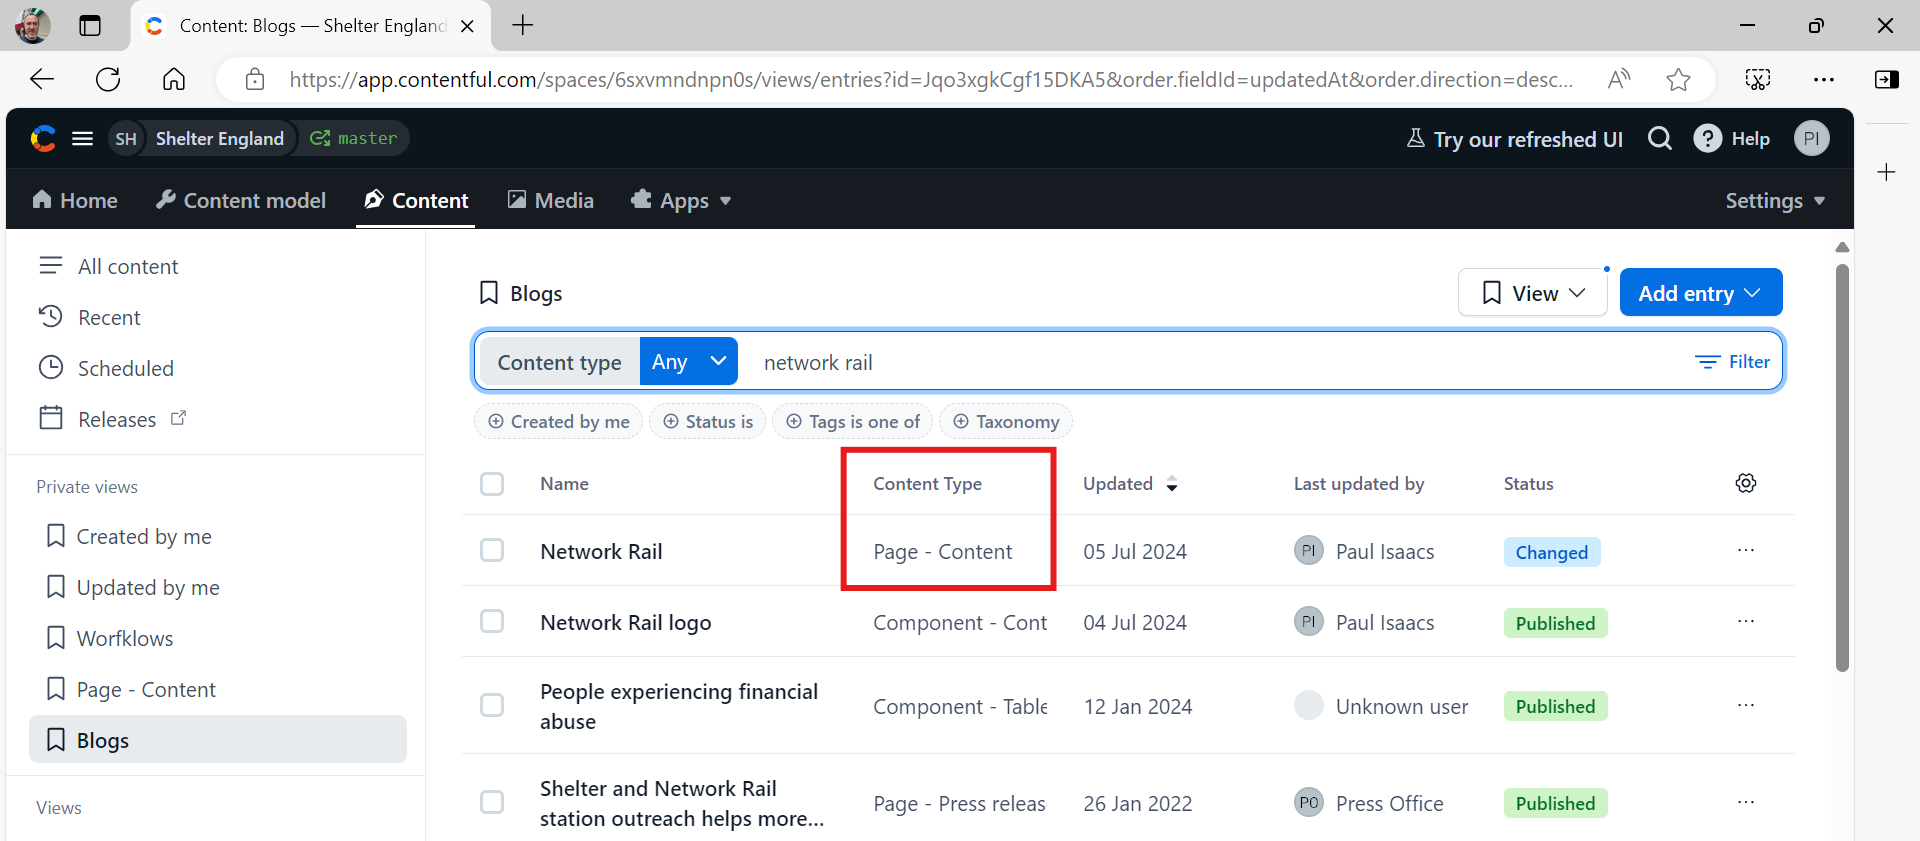The height and width of the screenshot is (841, 1920).
Task: Open the PI account avatar menu
Action: [x=1812, y=139]
